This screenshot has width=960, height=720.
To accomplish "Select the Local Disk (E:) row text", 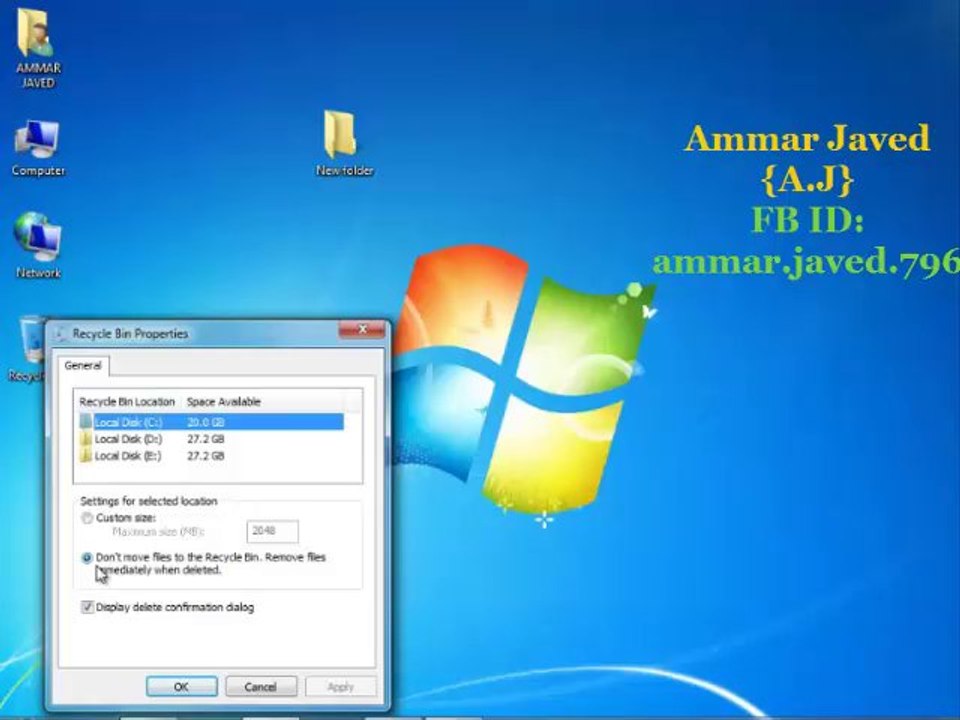I will click(x=128, y=456).
